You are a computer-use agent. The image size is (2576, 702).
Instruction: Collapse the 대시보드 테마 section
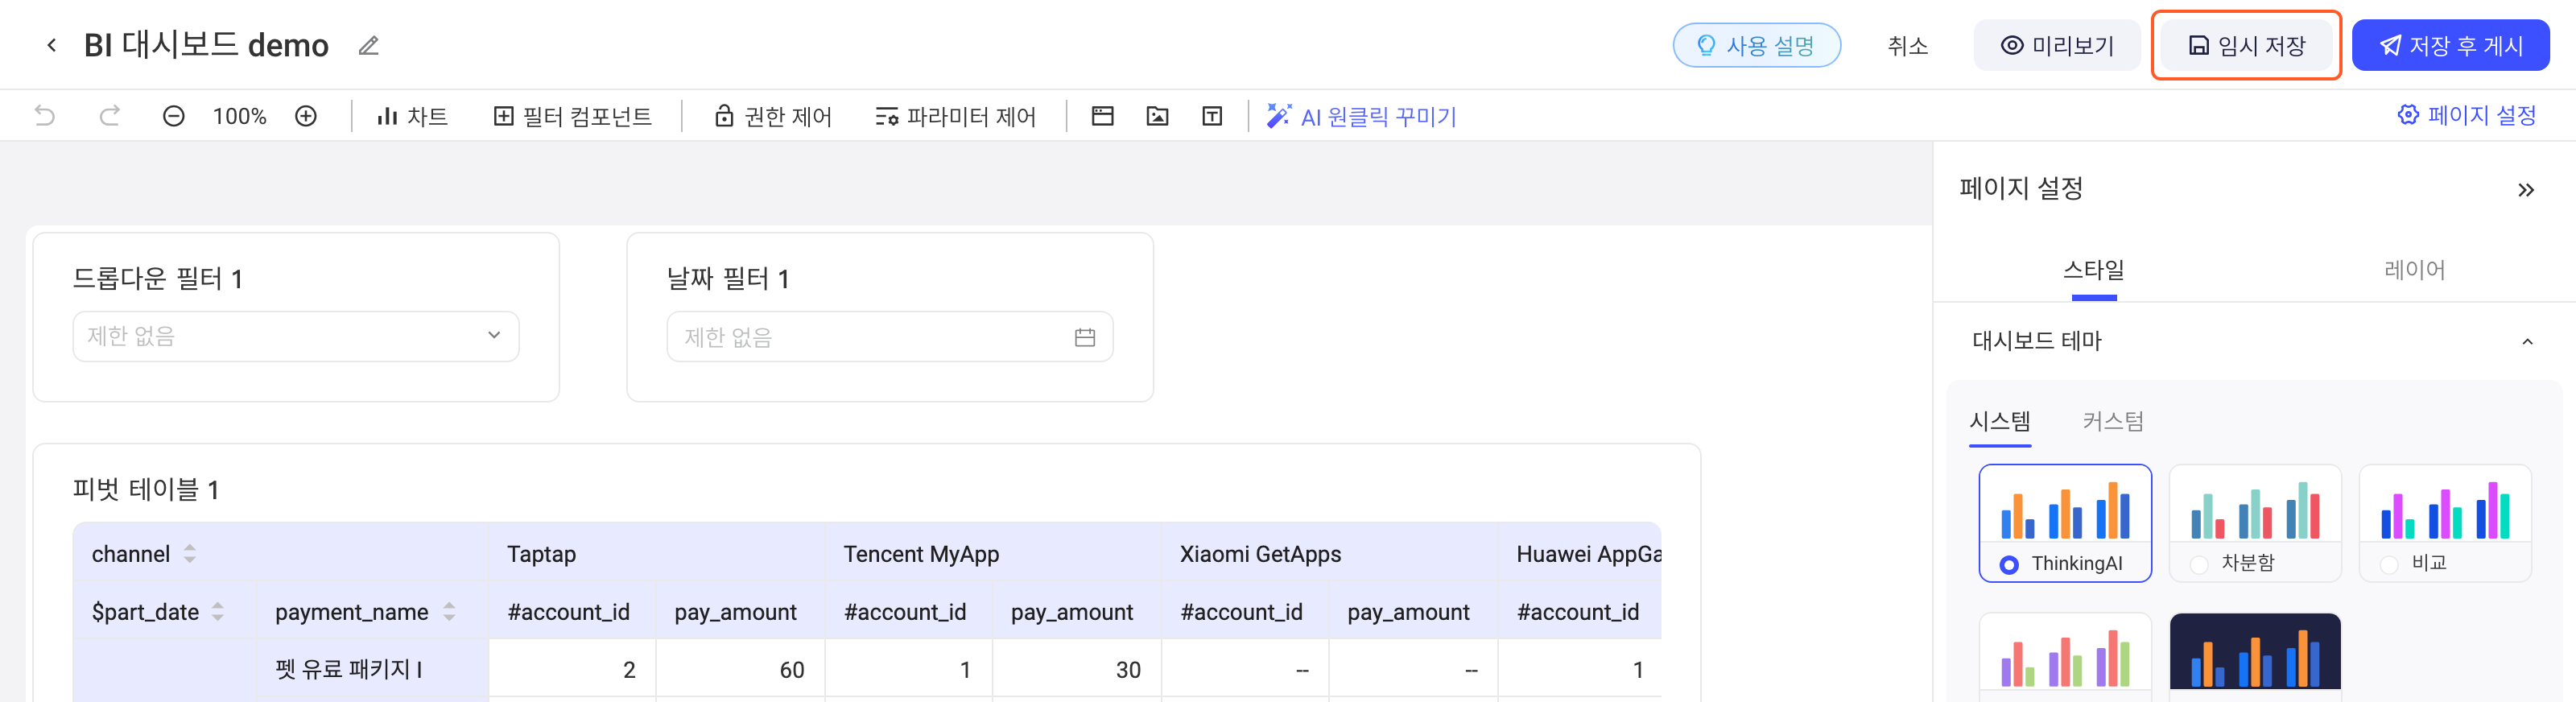2527,341
